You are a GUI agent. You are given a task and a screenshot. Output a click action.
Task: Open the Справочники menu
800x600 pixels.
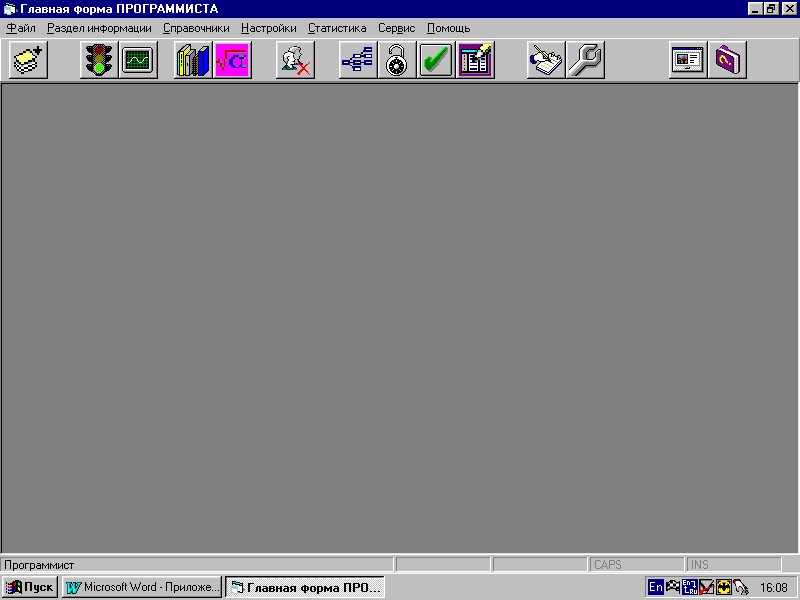pos(196,29)
